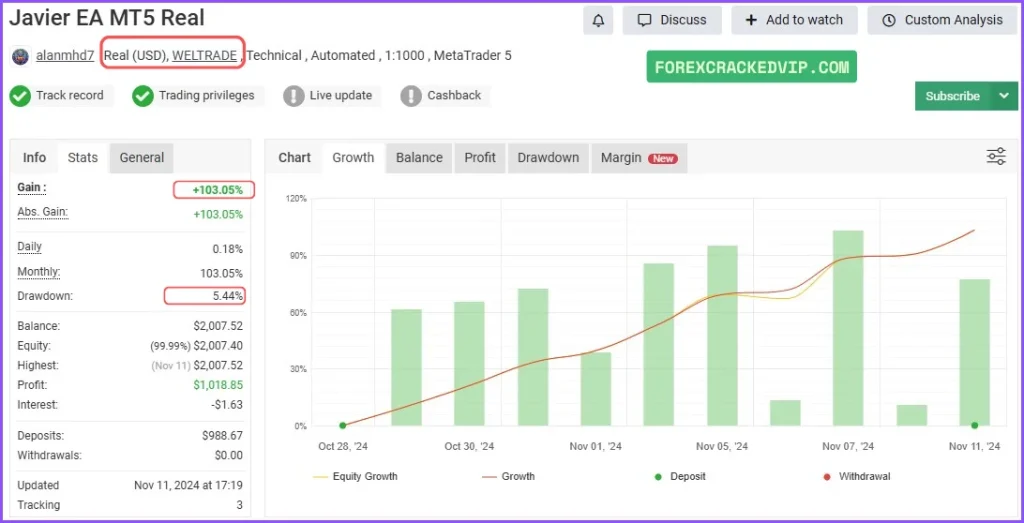Click the Add to watch button
The image size is (1024, 523).
(794, 20)
